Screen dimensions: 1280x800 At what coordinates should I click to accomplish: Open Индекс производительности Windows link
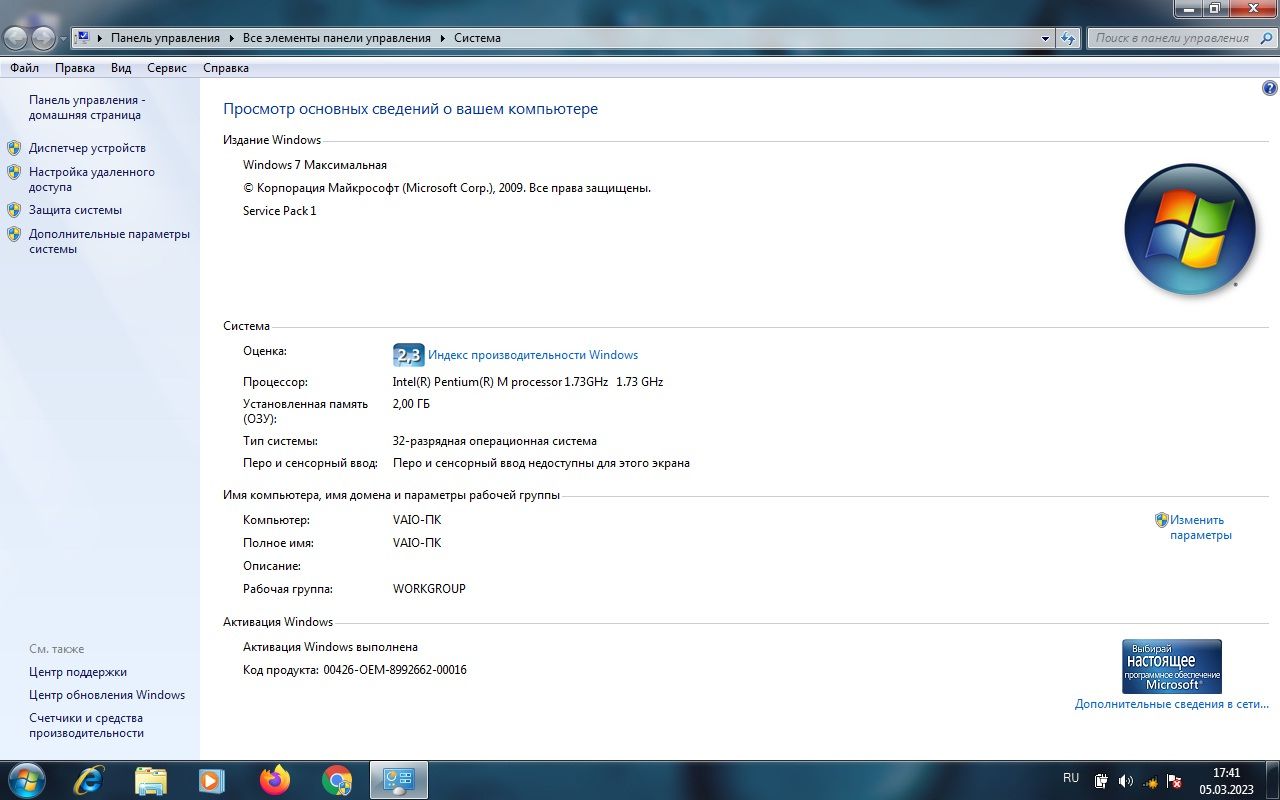pos(533,355)
